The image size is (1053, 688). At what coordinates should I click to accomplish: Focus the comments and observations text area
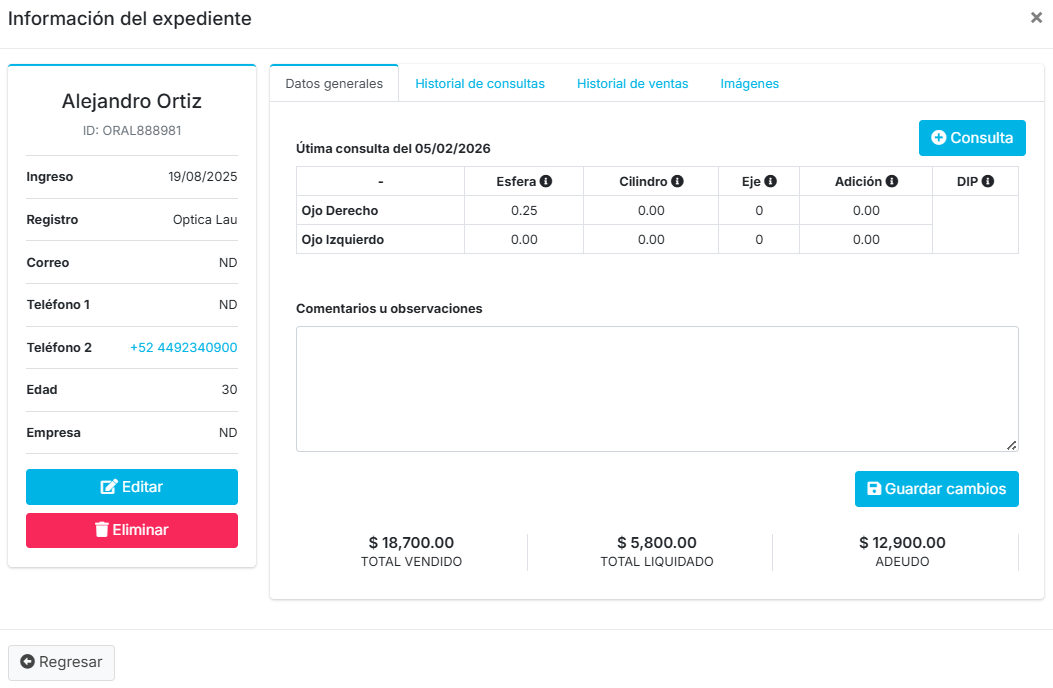click(x=656, y=388)
